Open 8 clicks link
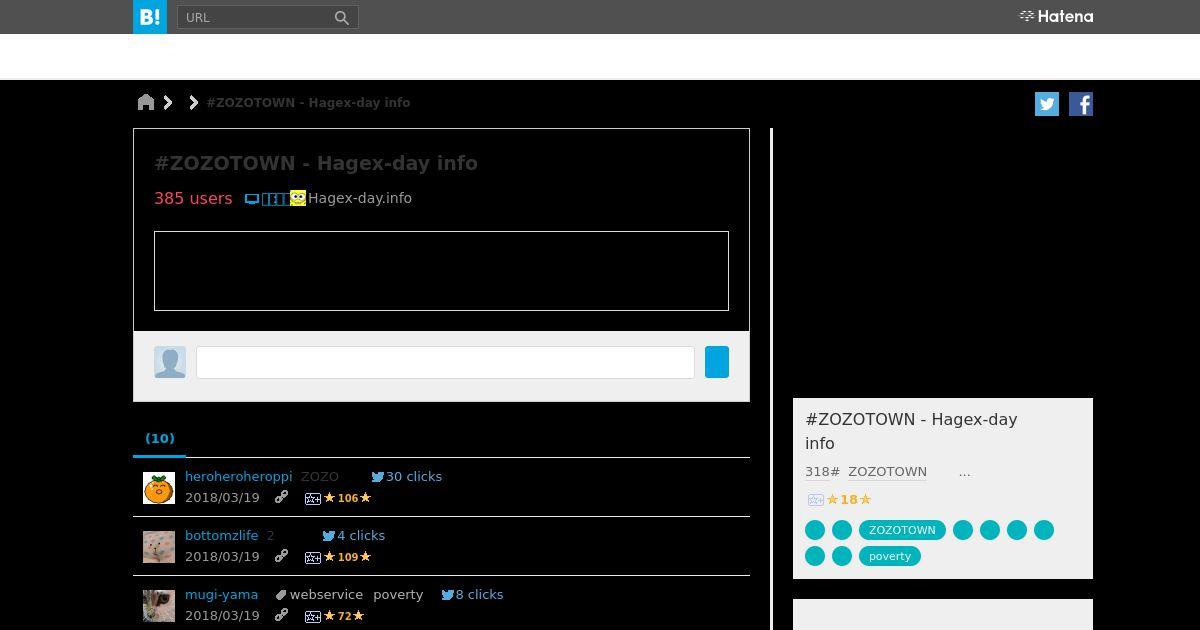The height and width of the screenshot is (630, 1200). pyautogui.click(x=479, y=595)
